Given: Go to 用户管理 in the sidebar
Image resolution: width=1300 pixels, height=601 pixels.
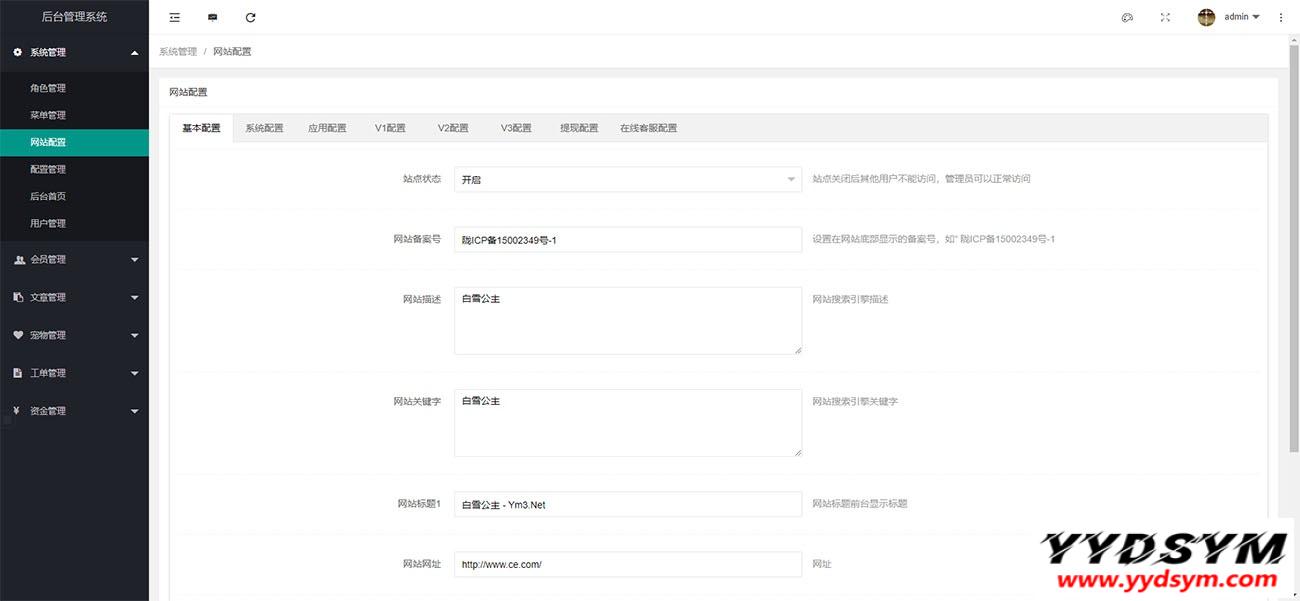Looking at the screenshot, I should (48, 223).
